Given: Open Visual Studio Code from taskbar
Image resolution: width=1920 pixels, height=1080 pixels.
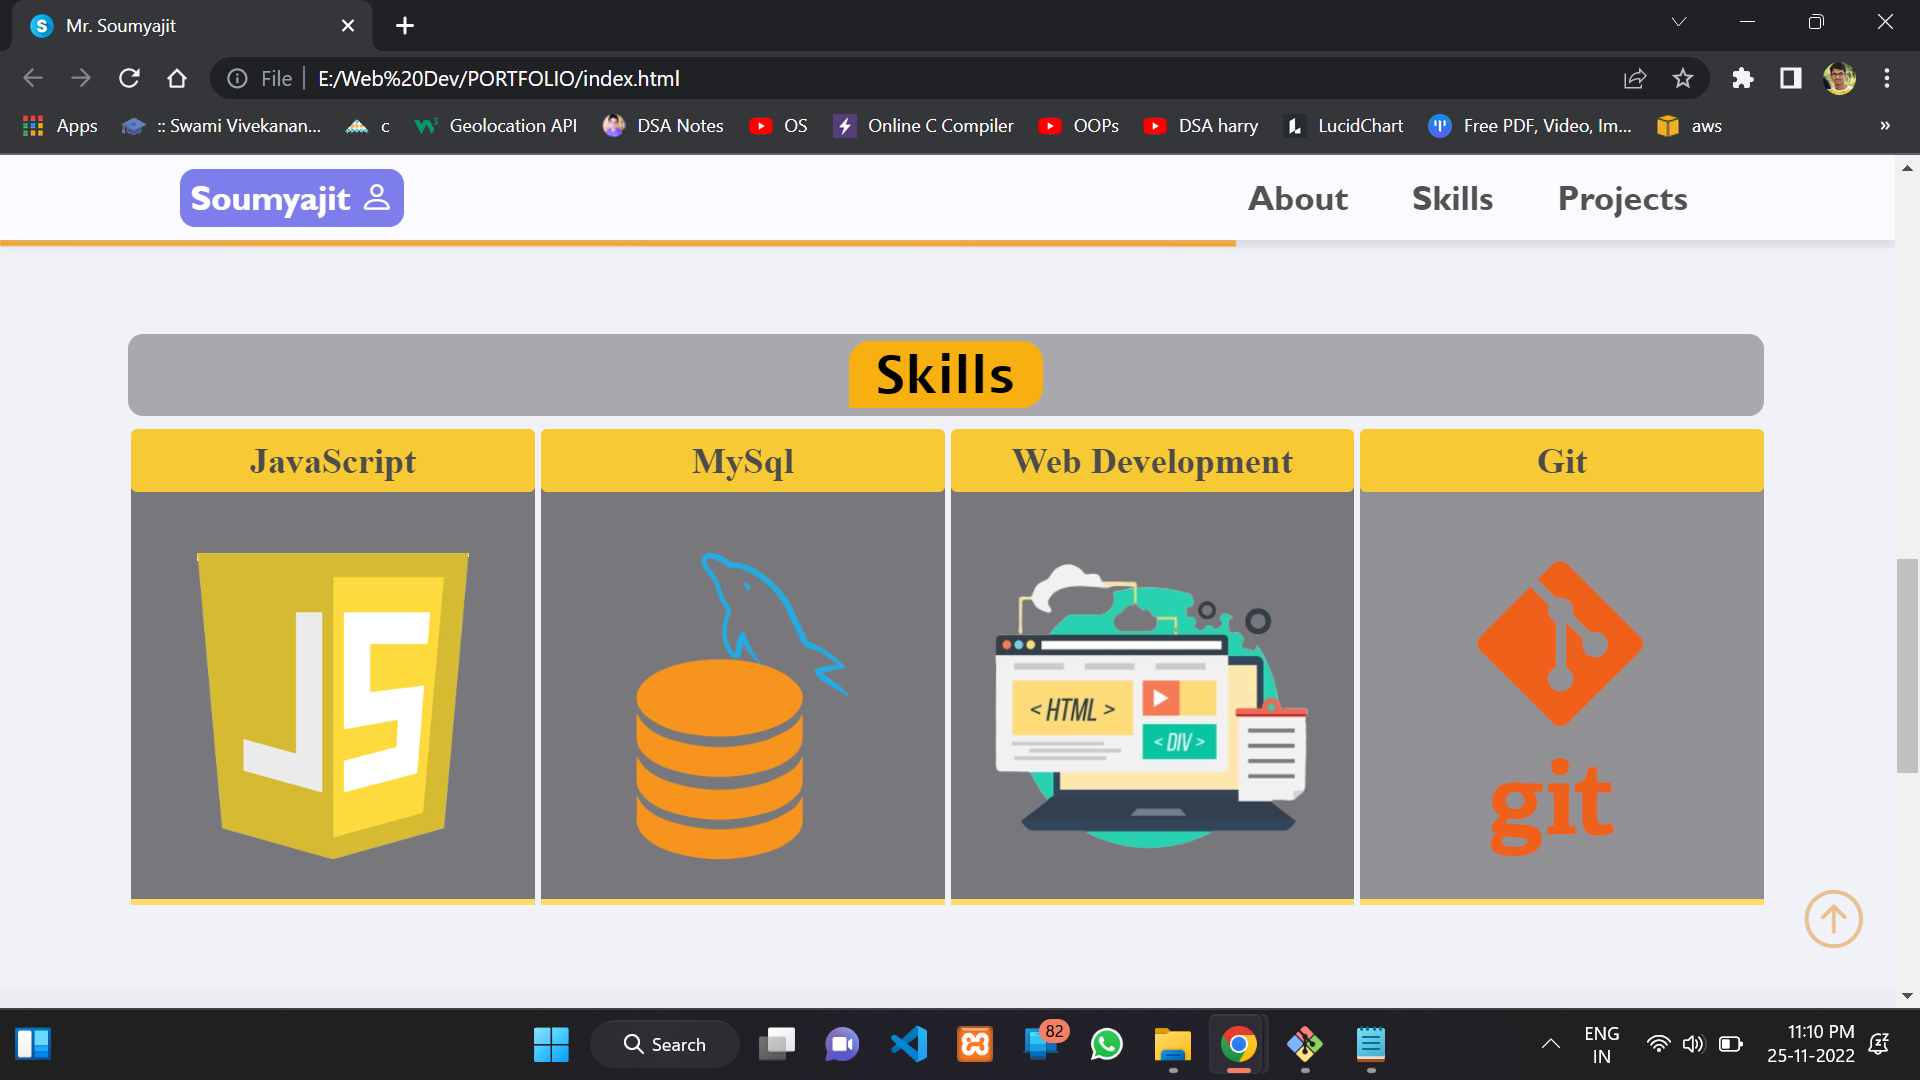Looking at the screenshot, I should point(909,1044).
